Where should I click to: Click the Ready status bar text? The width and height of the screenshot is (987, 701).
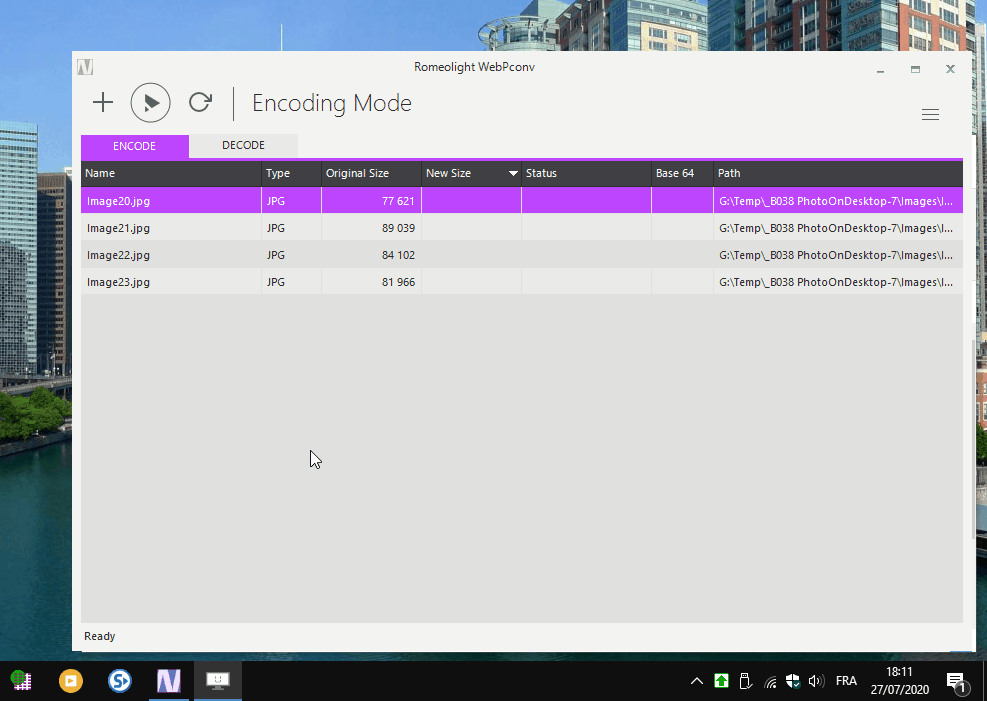99,636
